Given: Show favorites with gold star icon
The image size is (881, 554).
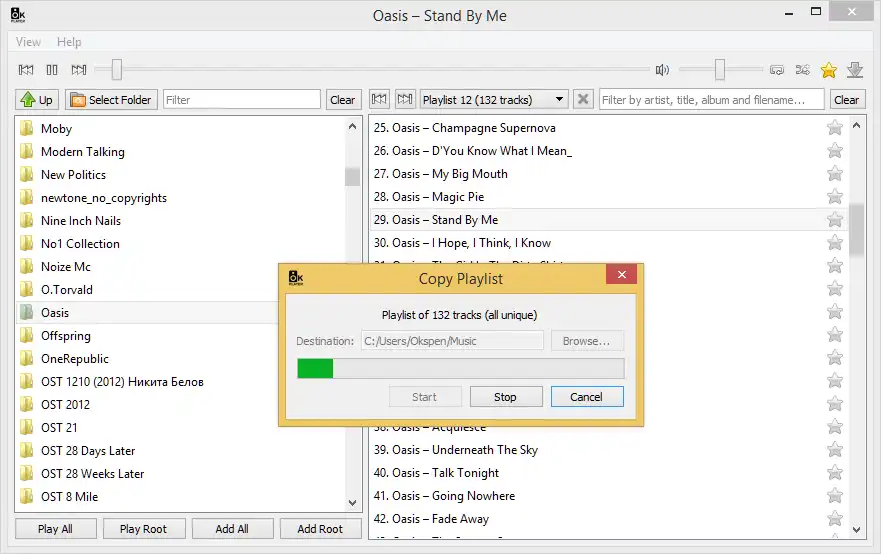Looking at the screenshot, I should click(829, 70).
